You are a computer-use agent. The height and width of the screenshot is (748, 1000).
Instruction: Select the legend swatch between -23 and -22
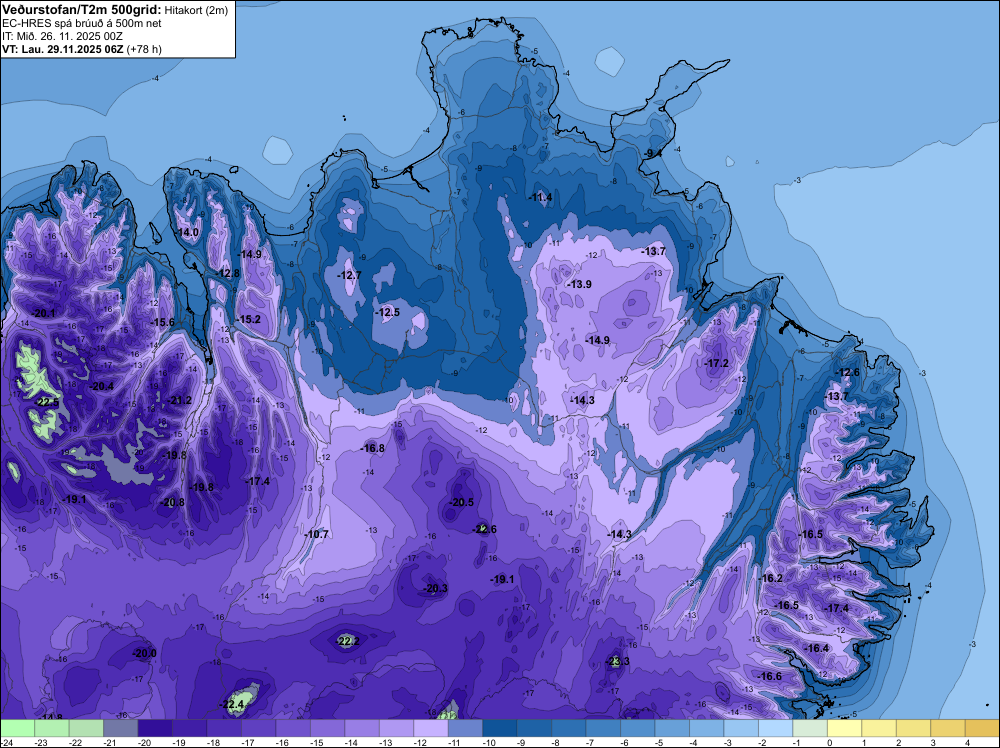[52, 728]
